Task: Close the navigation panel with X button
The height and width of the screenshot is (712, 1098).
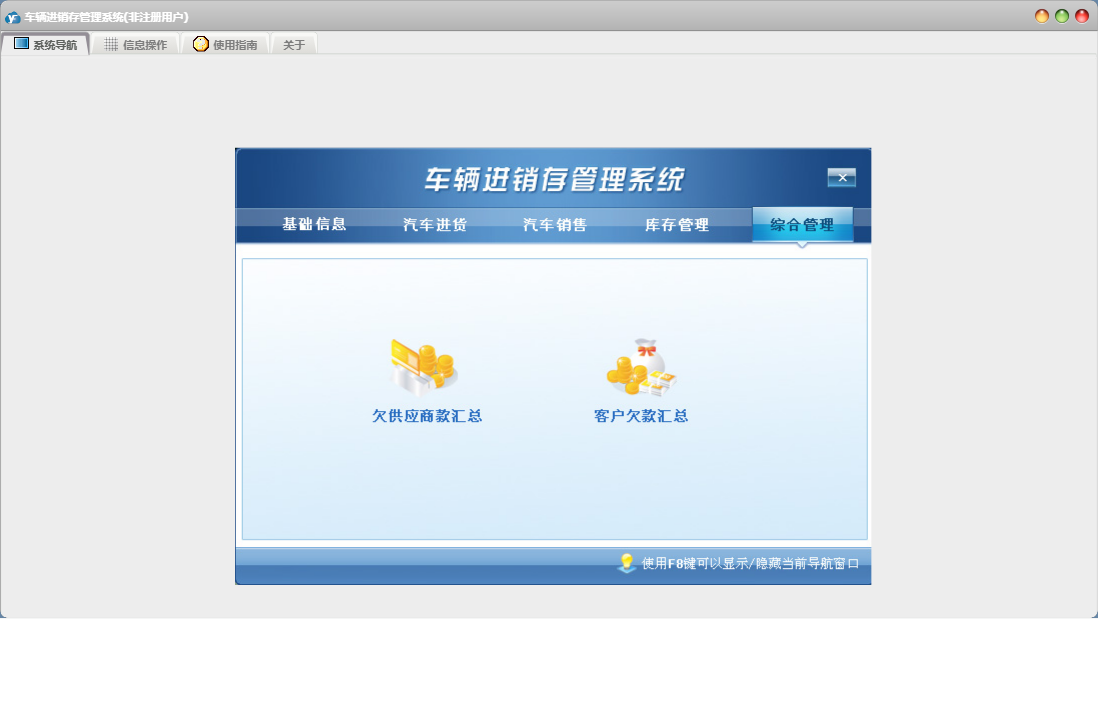Action: tap(842, 178)
